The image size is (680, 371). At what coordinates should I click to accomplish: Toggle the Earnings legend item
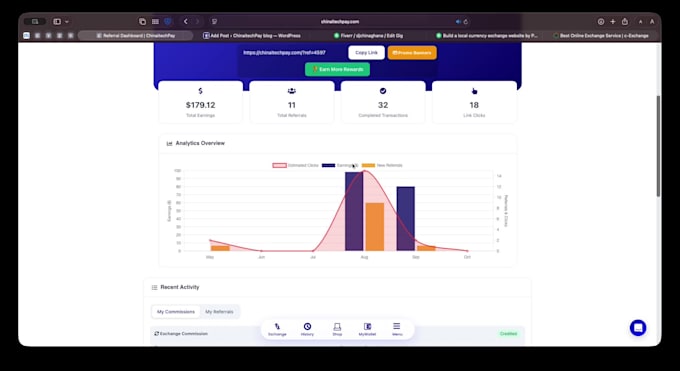tap(340, 165)
